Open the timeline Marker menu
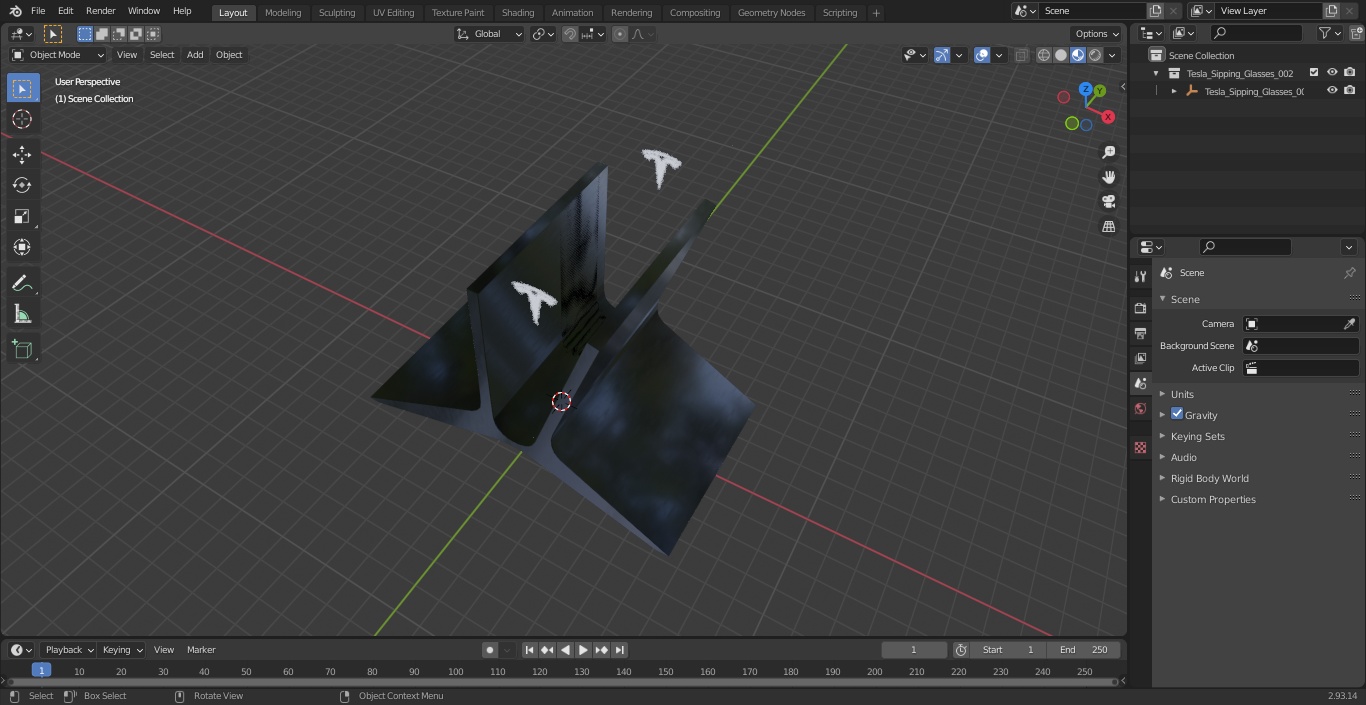 pyautogui.click(x=201, y=650)
